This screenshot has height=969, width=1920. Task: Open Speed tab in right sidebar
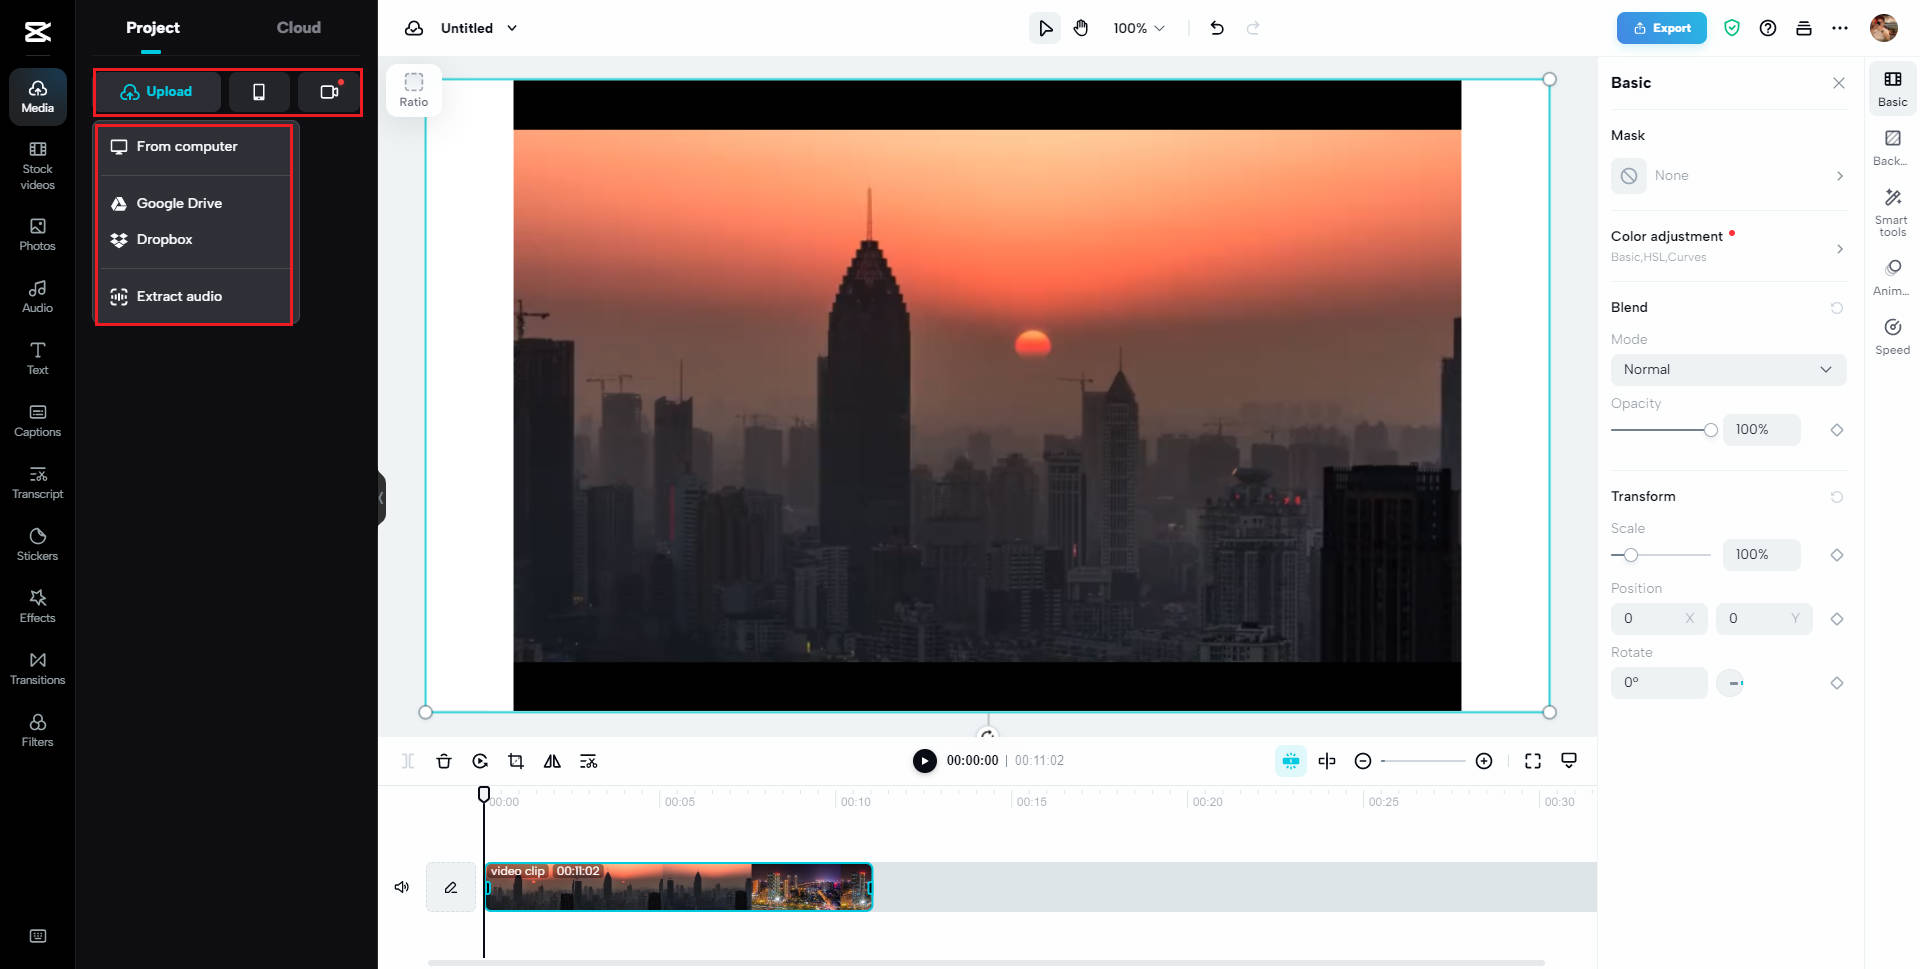click(1892, 337)
